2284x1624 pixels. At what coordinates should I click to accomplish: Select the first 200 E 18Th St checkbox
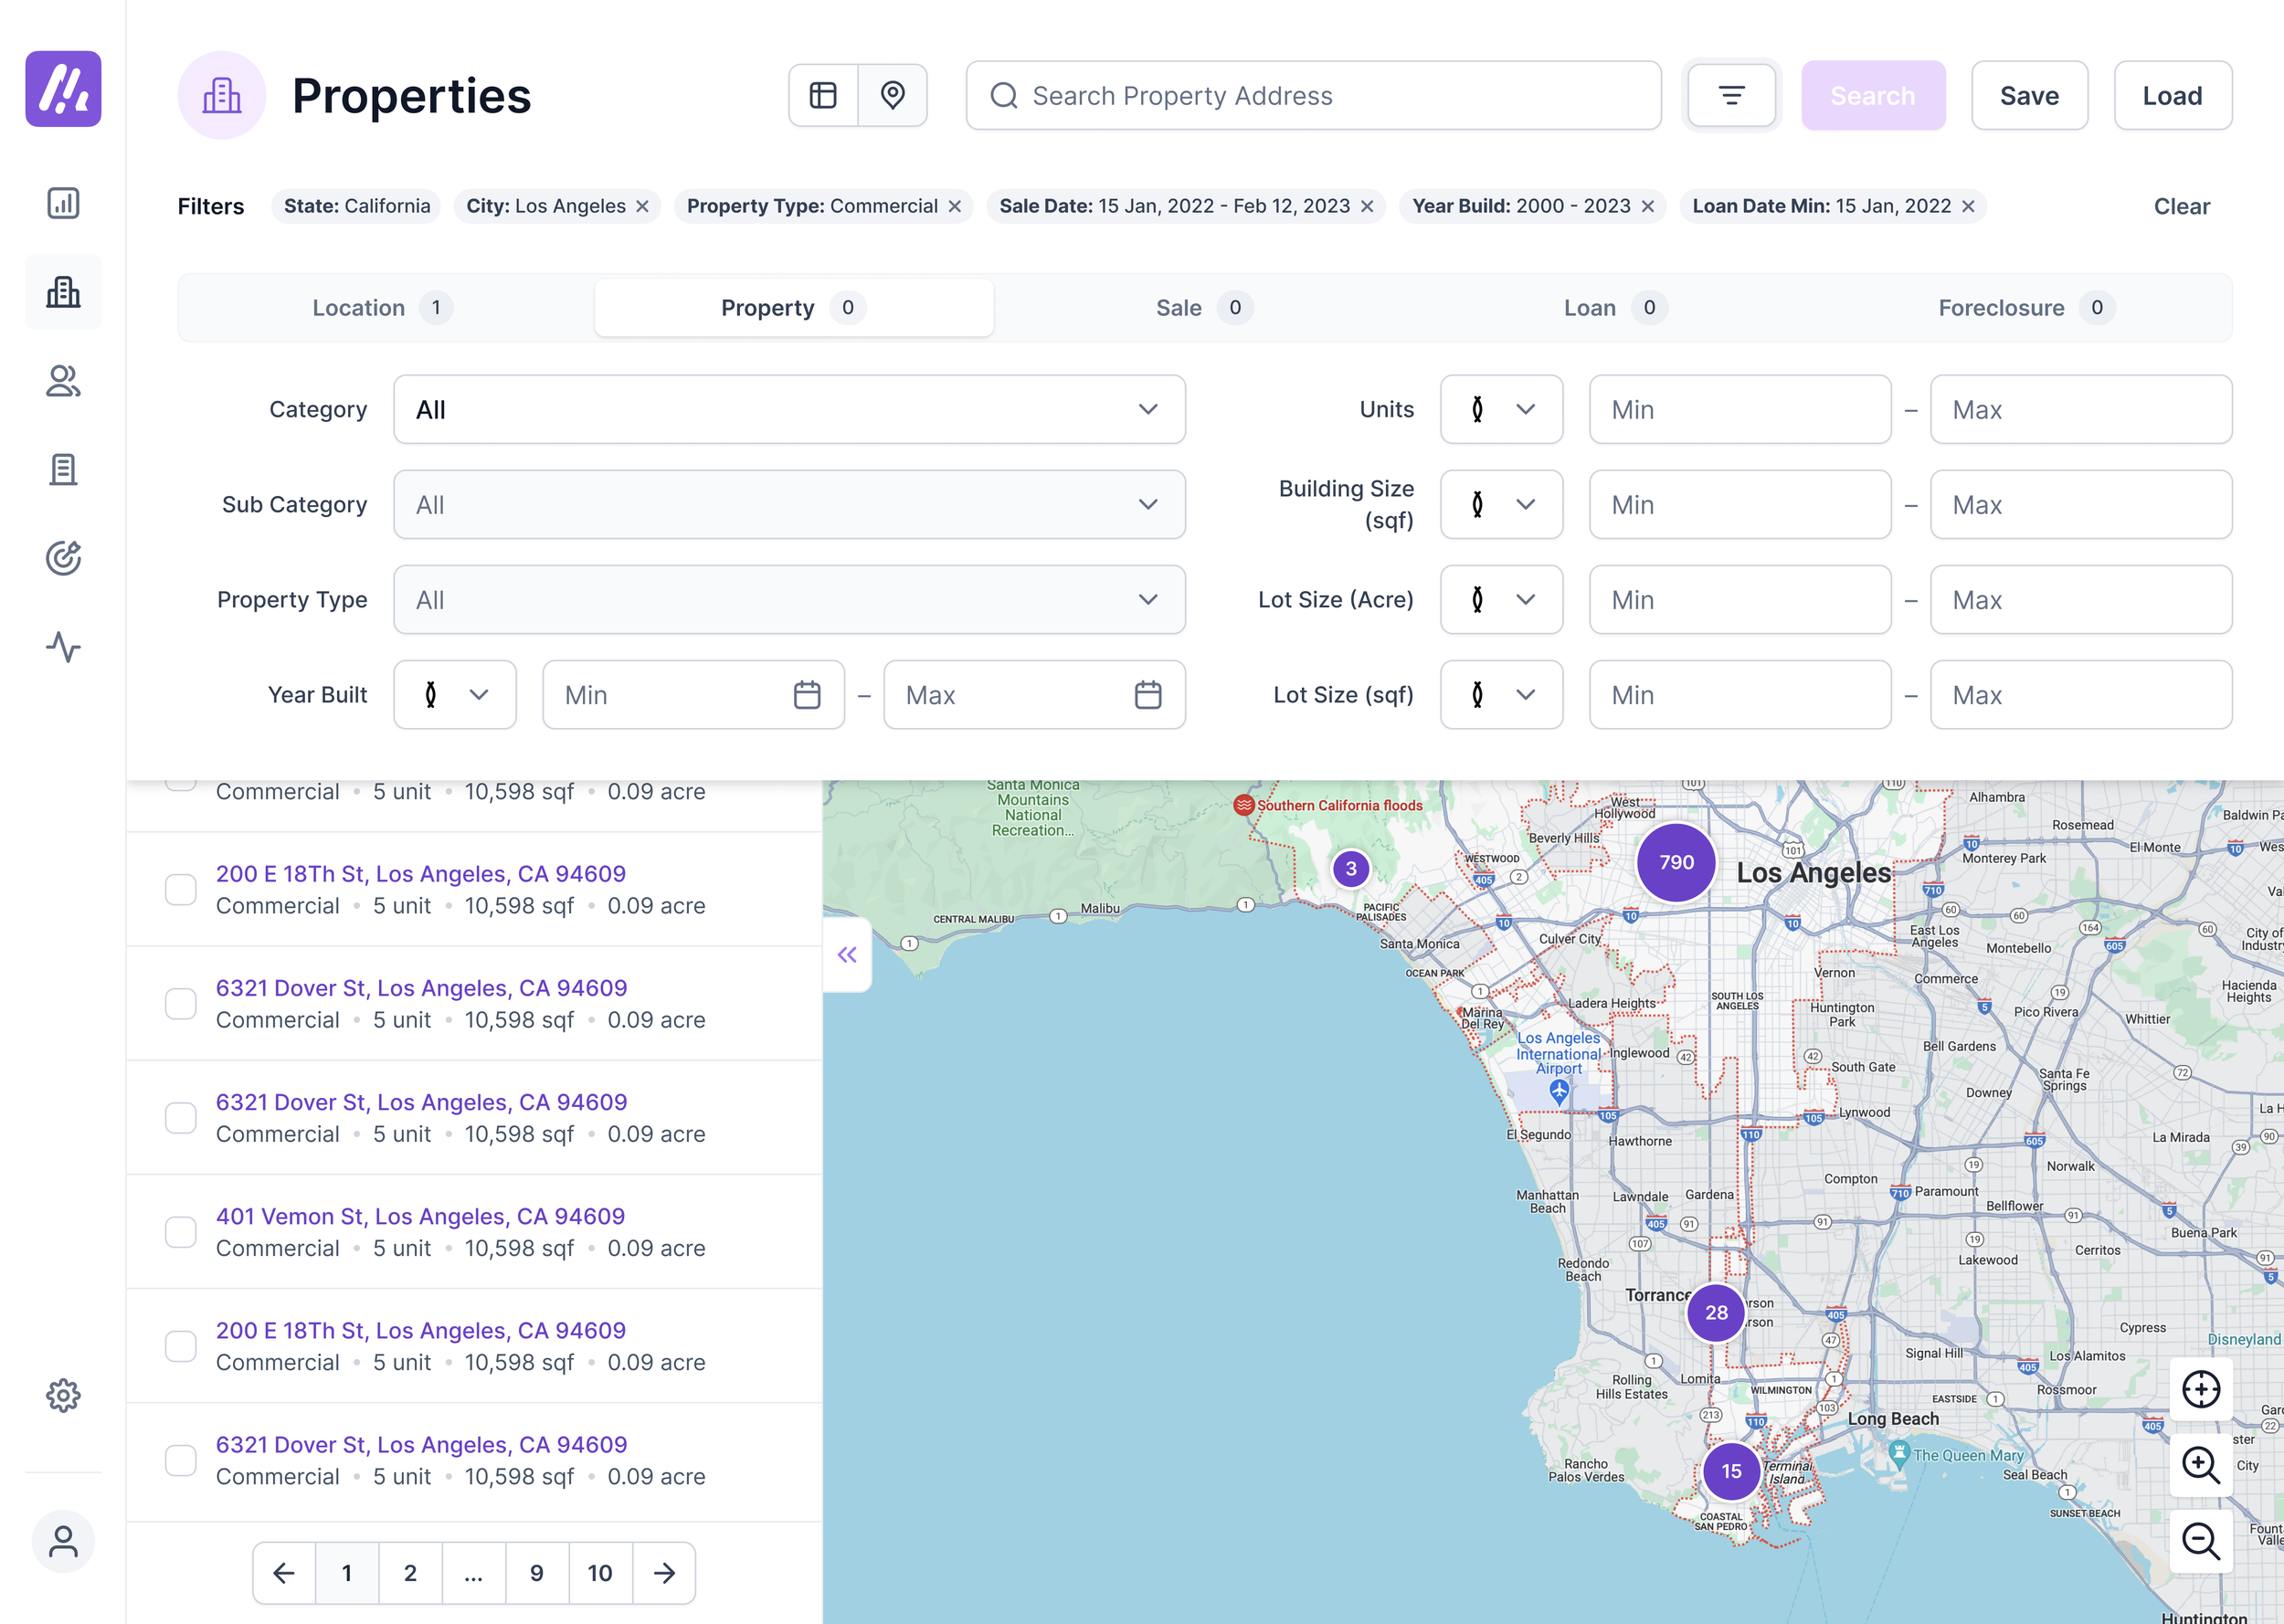(181, 889)
